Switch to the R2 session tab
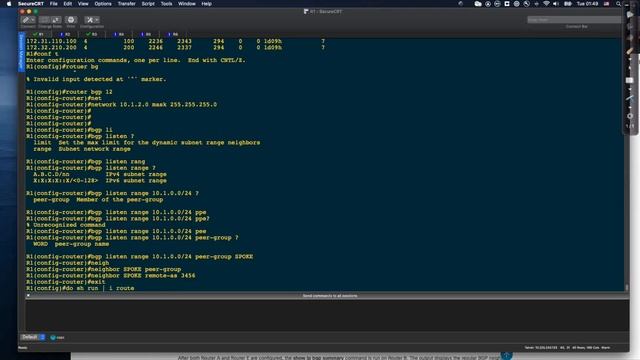The height and width of the screenshot is (360, 640). (x=65, y=34)
